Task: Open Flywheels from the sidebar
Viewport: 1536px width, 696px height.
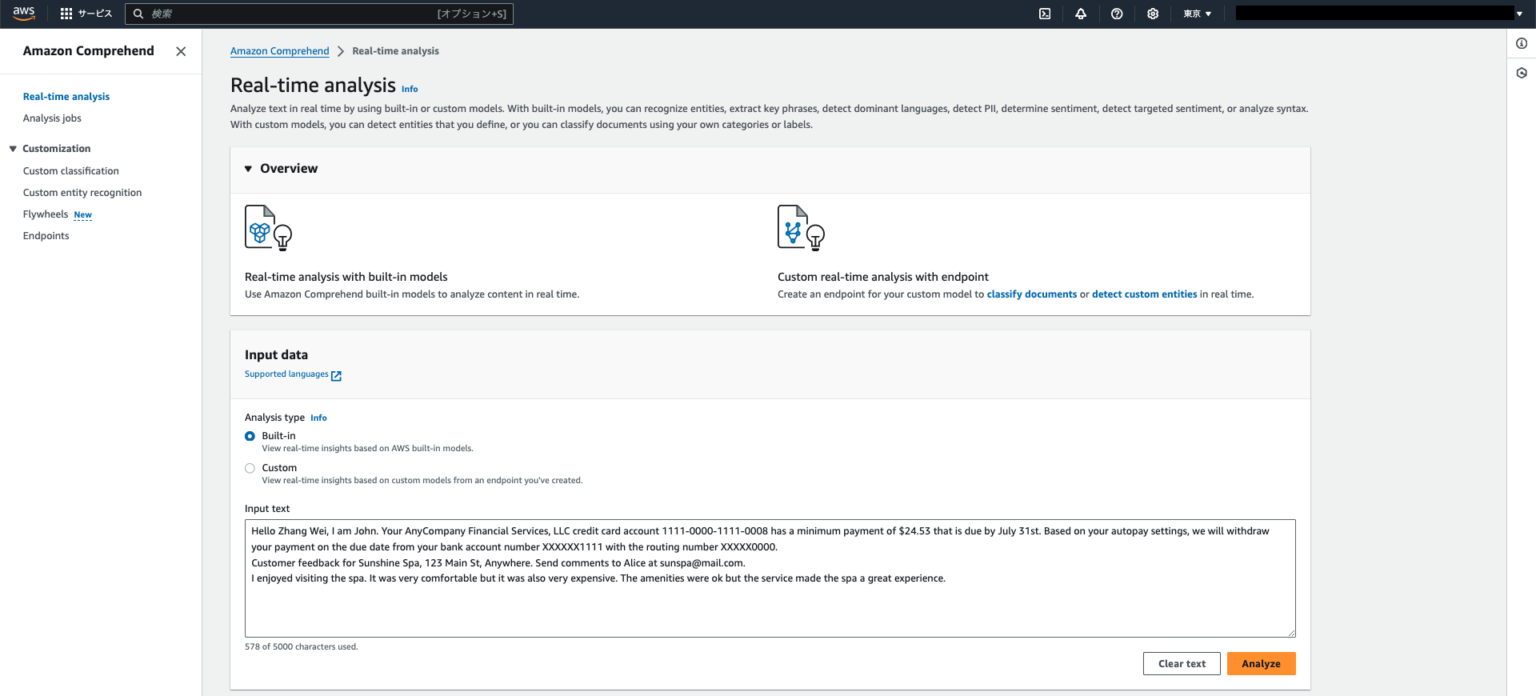Action: tap(45, 214)
